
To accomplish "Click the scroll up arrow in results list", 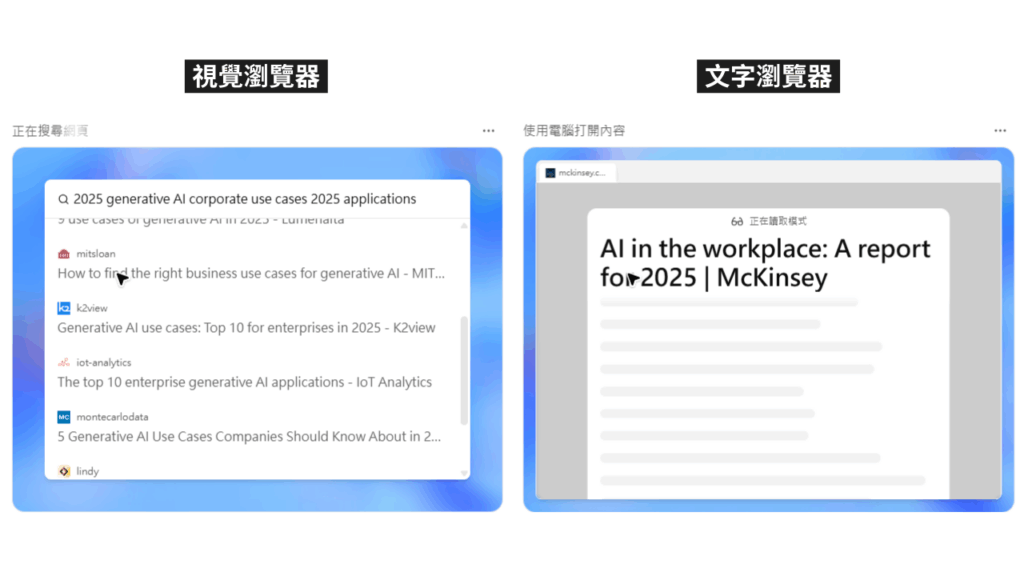I will click(464, 225).
